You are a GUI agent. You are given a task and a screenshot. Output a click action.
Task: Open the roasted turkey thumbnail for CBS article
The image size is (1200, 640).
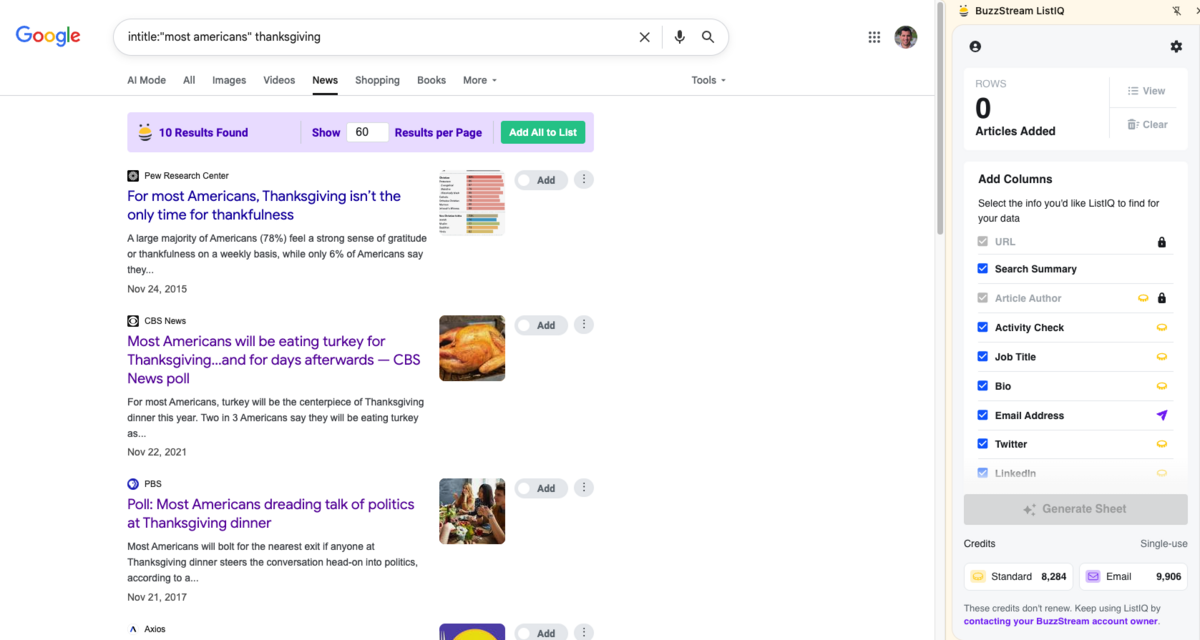pos(472,348)
